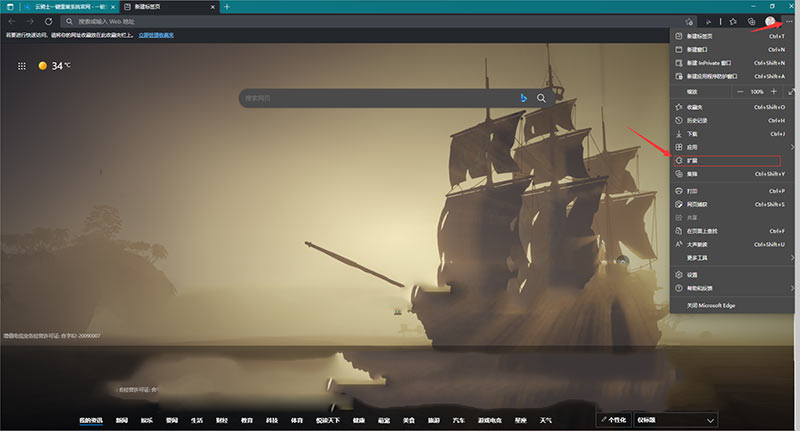Click the profile avatar icon
The height and width of the screenshot is (431, 800).
pyautogui.click(x=770, y=21)
